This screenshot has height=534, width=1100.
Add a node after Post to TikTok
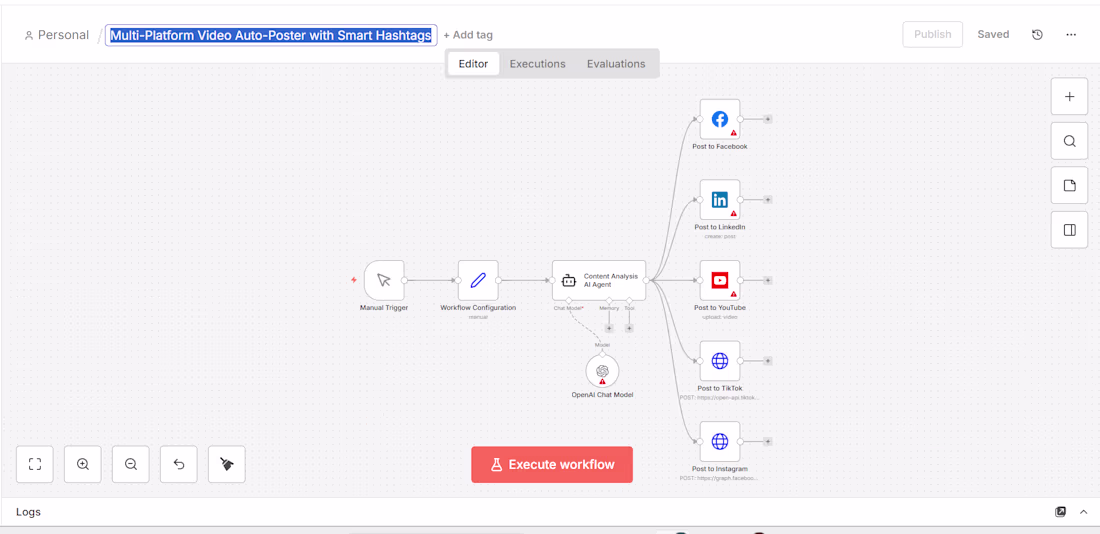[x=767, y=361]
